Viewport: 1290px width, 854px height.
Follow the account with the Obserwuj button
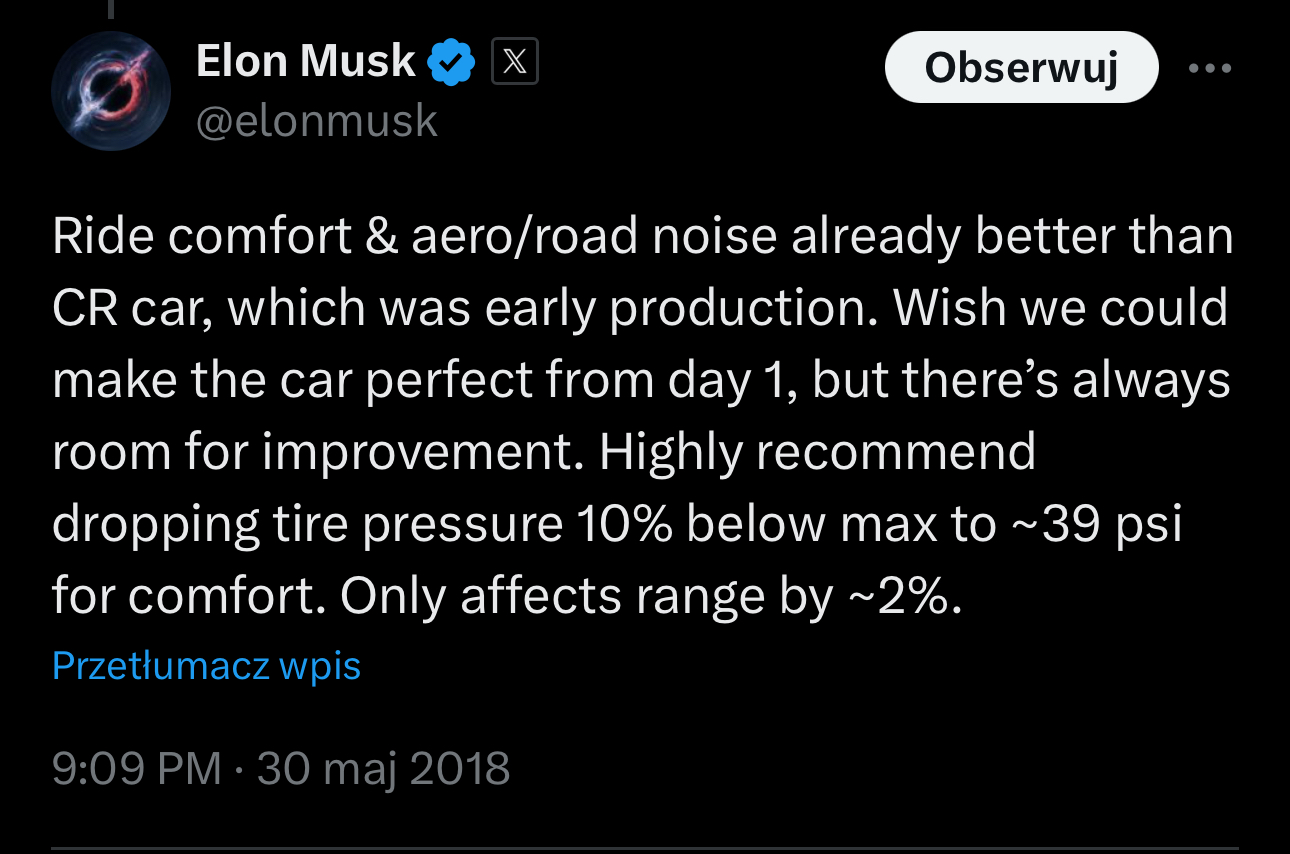tap(1022, 68)
